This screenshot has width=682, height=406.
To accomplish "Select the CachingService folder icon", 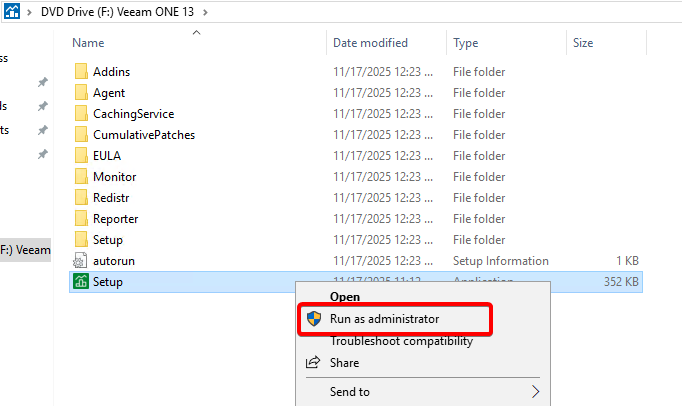I will [x=81, y=114].
